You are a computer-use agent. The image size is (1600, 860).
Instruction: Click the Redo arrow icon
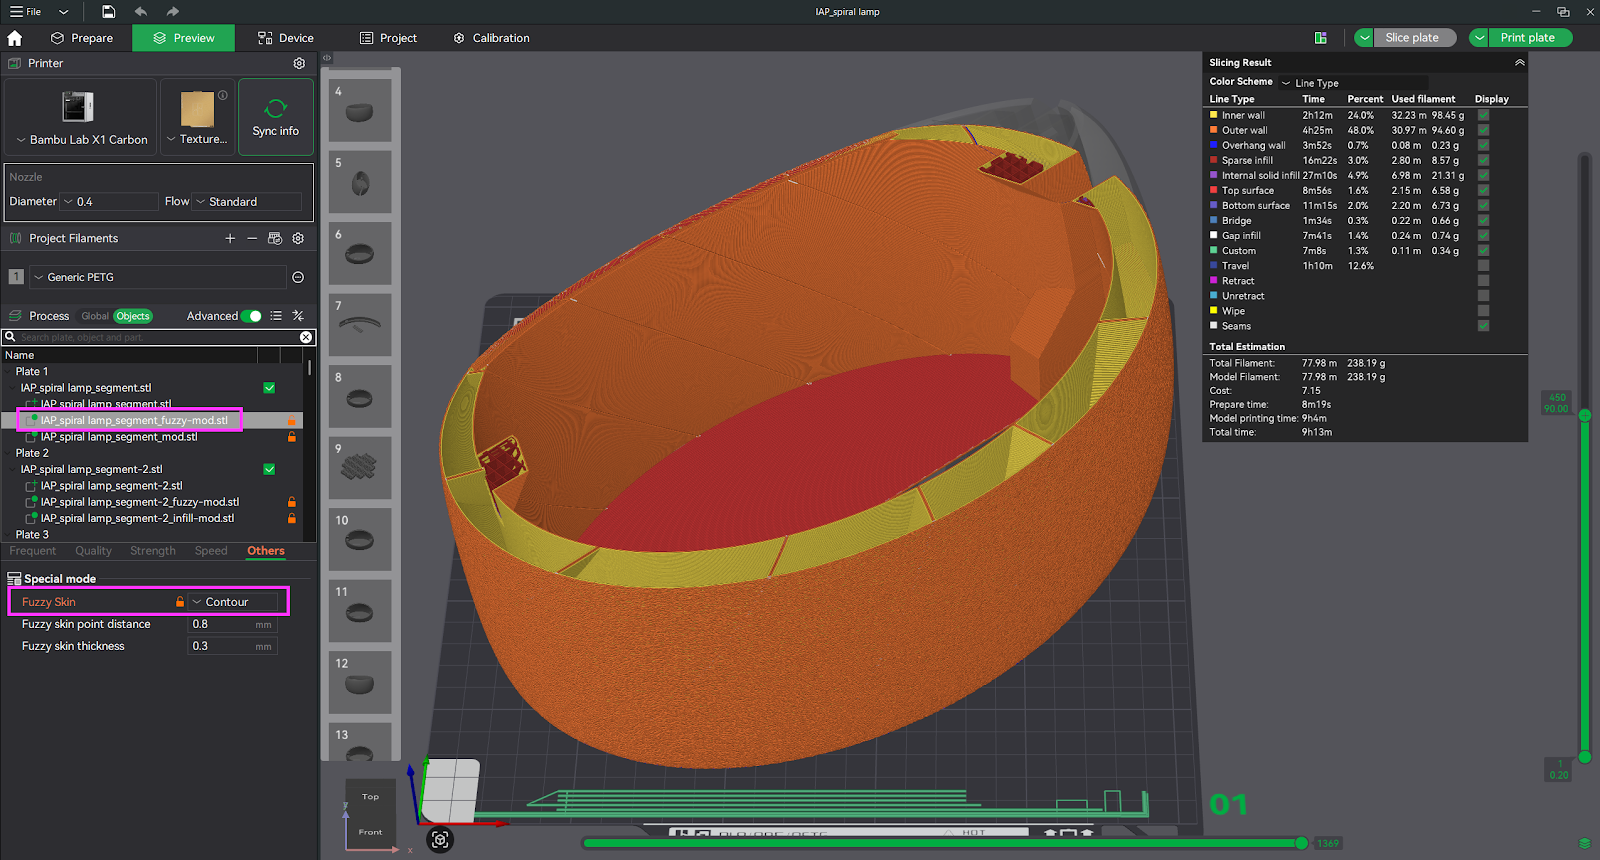tap(173, 12)
